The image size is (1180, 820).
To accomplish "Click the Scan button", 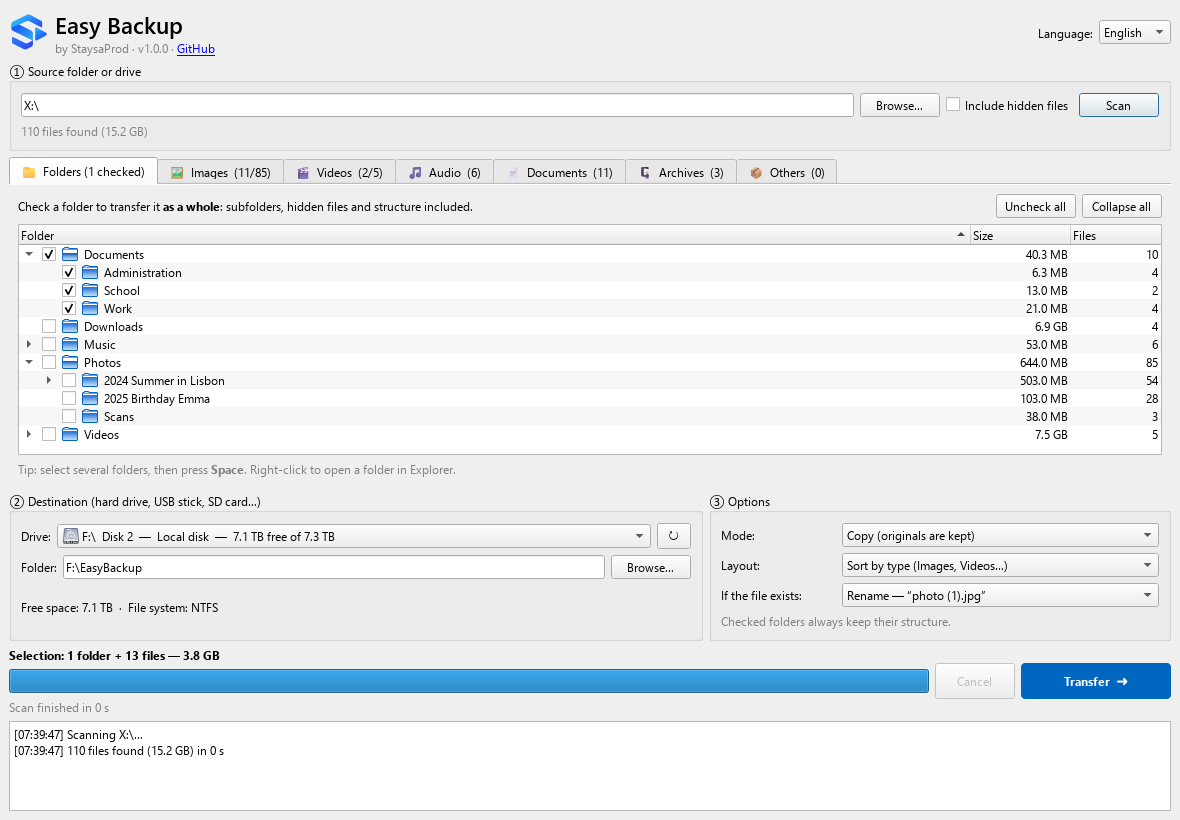I will 1118,105.
